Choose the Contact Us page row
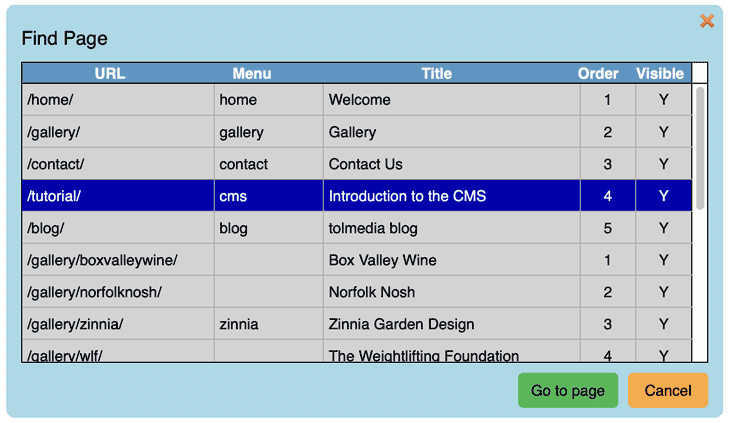Viewport: 729px width, 423px height. coord(366,164)
